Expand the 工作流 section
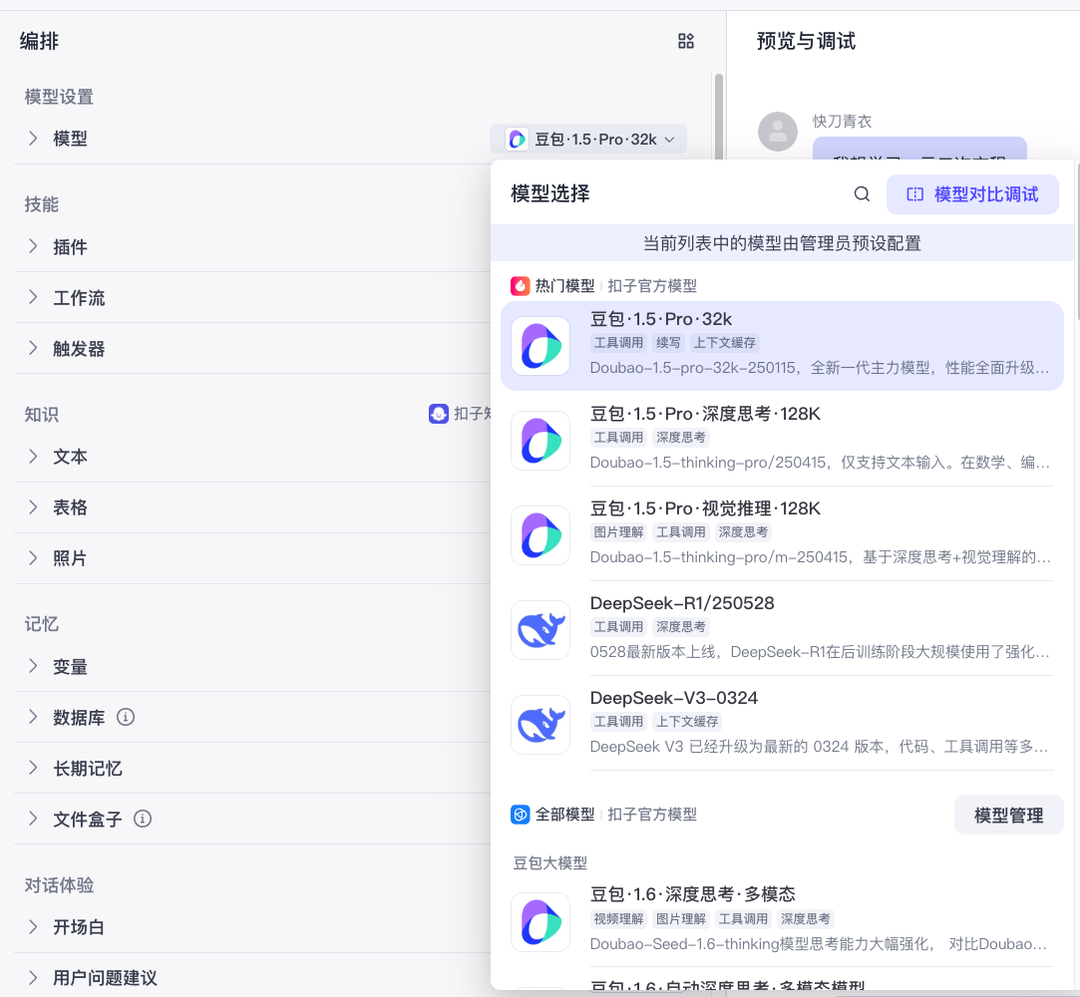Image resolution: width=1080 pixels, height=997 pixels. 33,298
